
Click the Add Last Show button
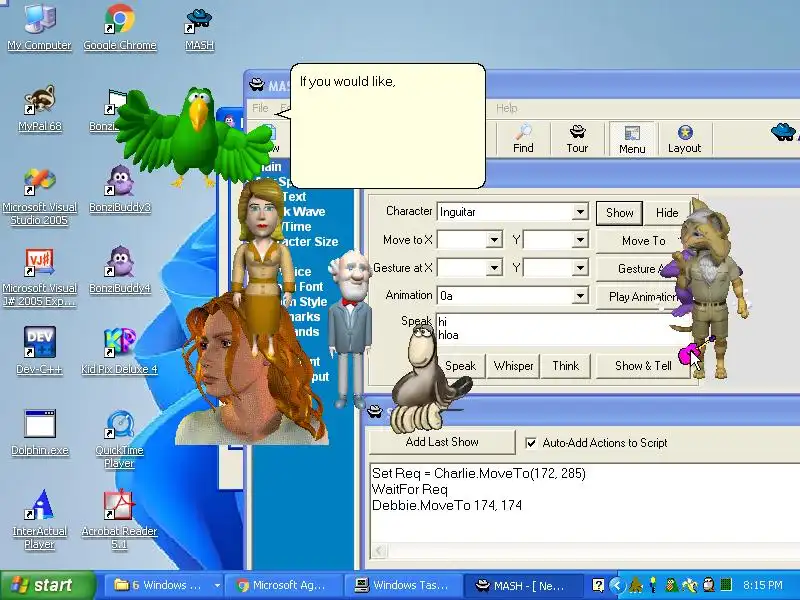pyautogui.click(x=442, y=442)
